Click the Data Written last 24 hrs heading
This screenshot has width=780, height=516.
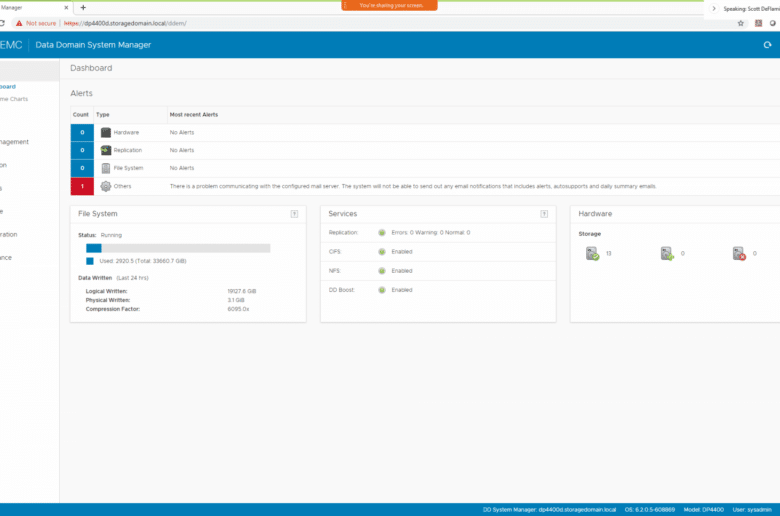(113, 278)
